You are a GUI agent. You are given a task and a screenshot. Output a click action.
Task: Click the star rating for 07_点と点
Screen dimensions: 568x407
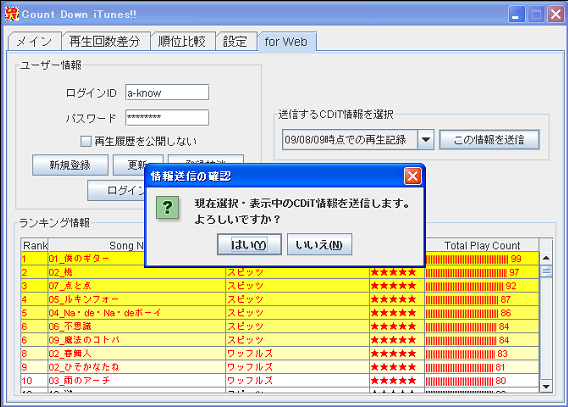(x=393, y=286)
